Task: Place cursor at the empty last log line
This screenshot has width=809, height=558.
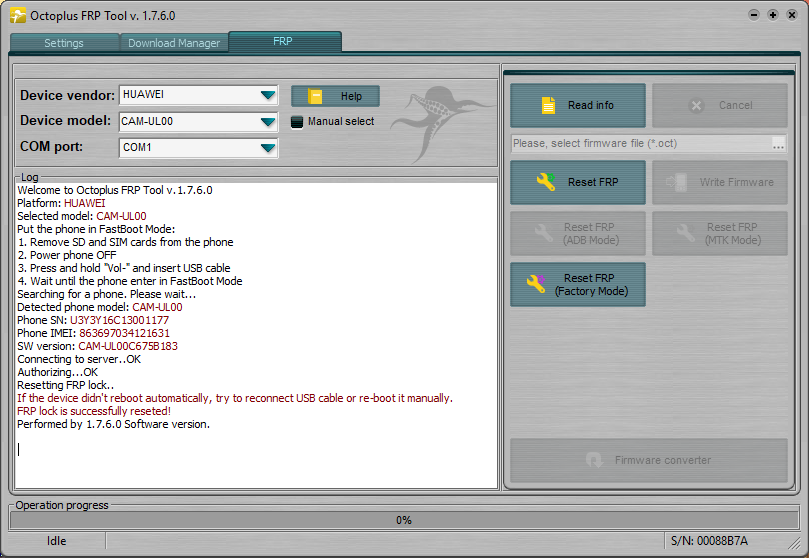Action: (19, 449)
